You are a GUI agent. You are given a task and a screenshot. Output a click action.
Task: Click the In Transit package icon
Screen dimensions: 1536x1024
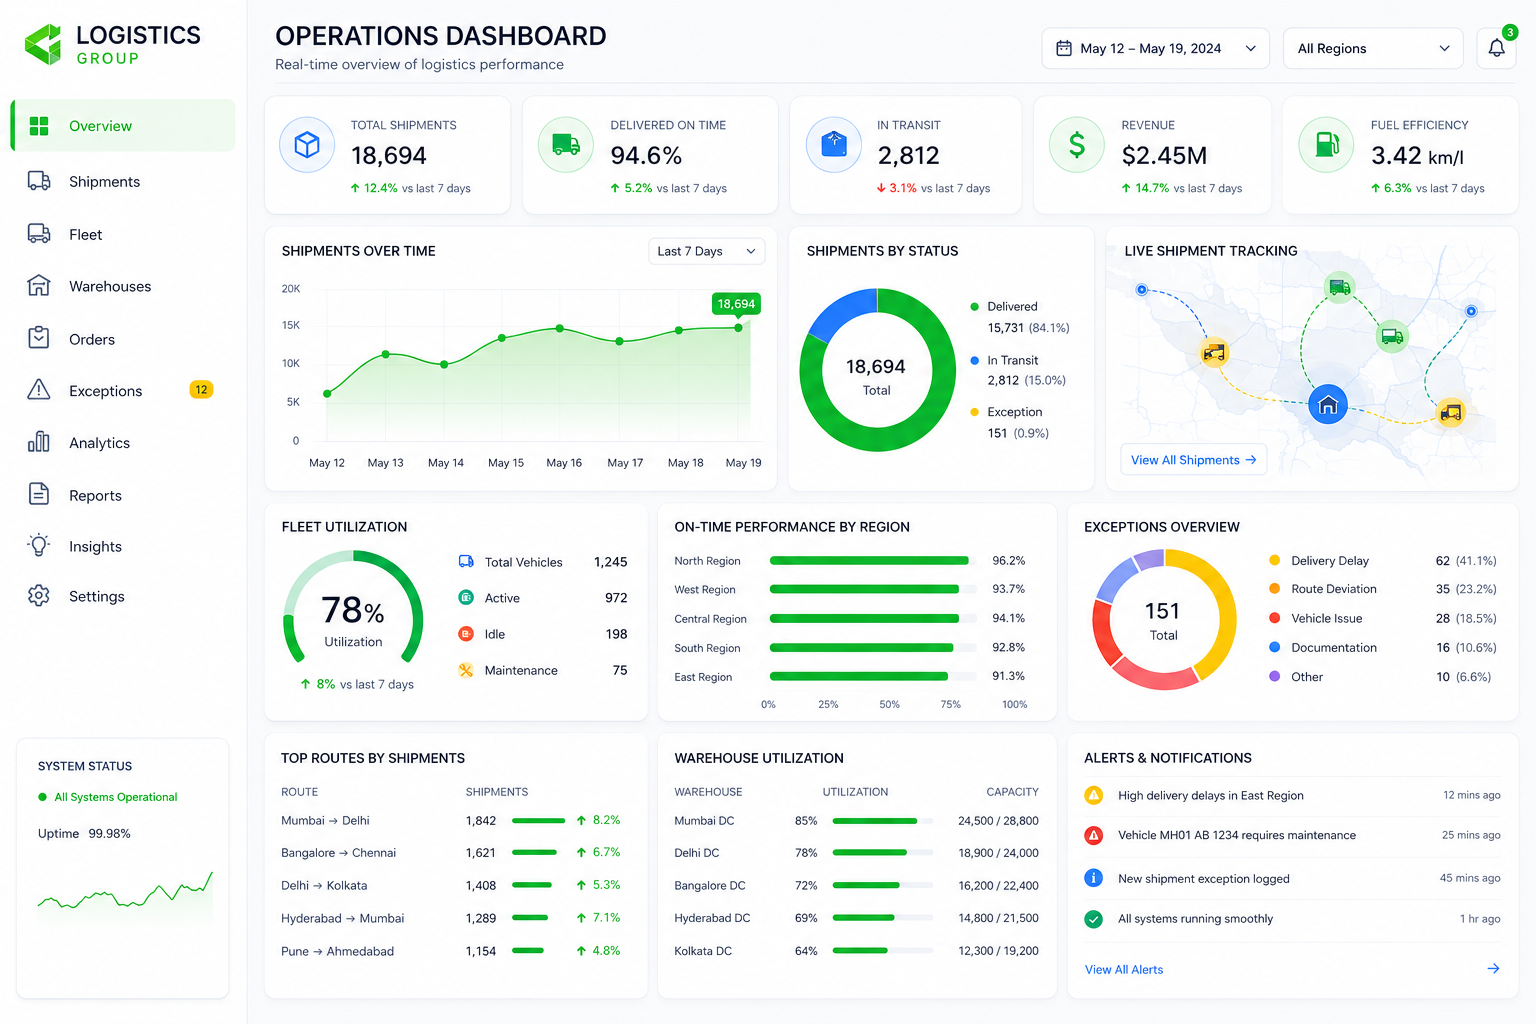834,145
